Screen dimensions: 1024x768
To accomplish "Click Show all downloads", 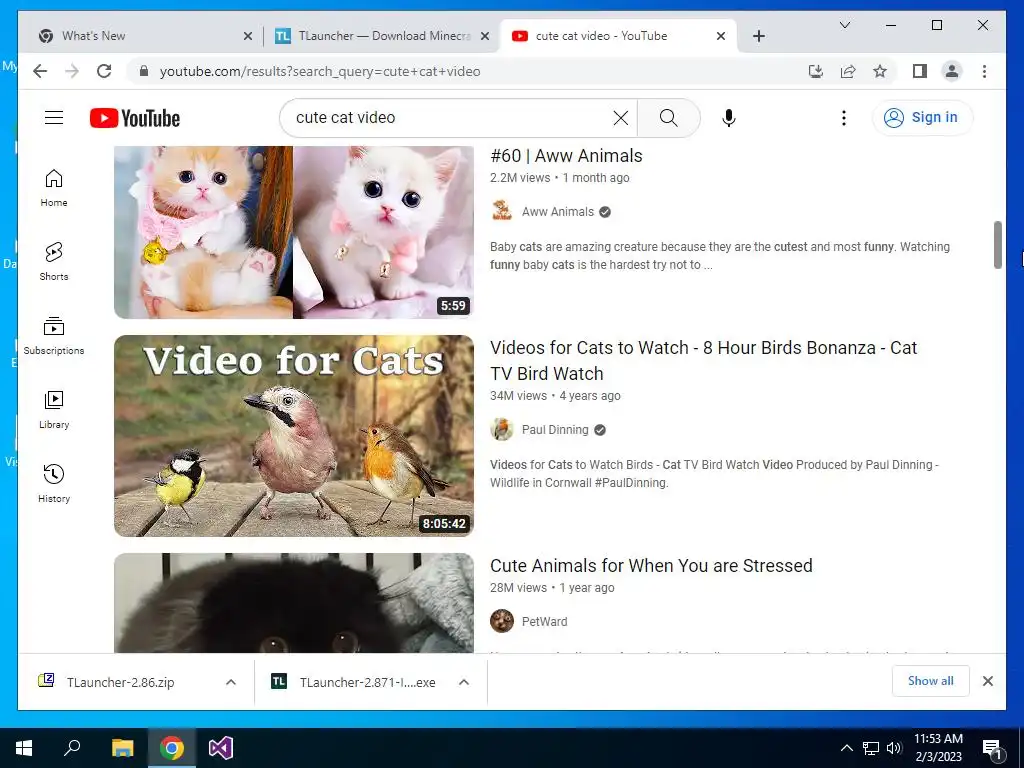I will (931, 680).
